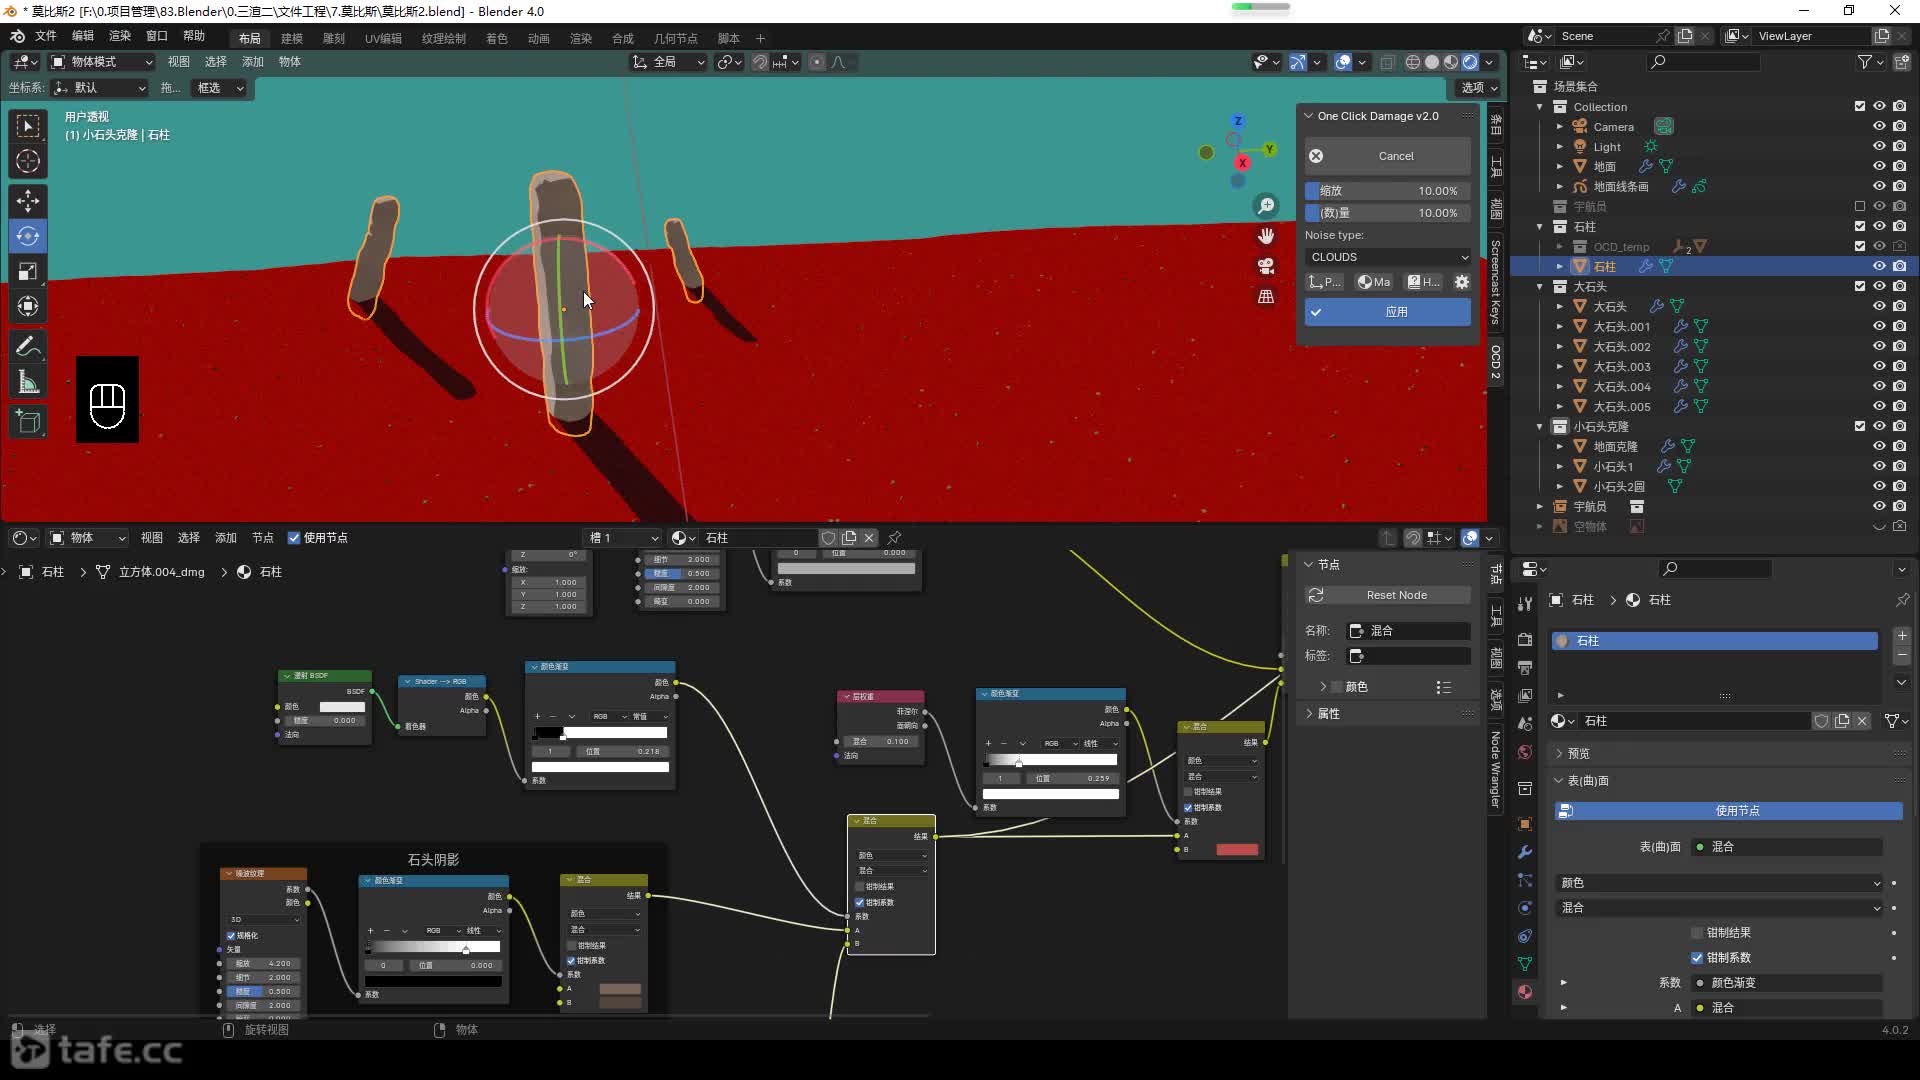Activate the 3D Cursor tool
Screen dimensions: 1920x1080
(x=28, y=161)
